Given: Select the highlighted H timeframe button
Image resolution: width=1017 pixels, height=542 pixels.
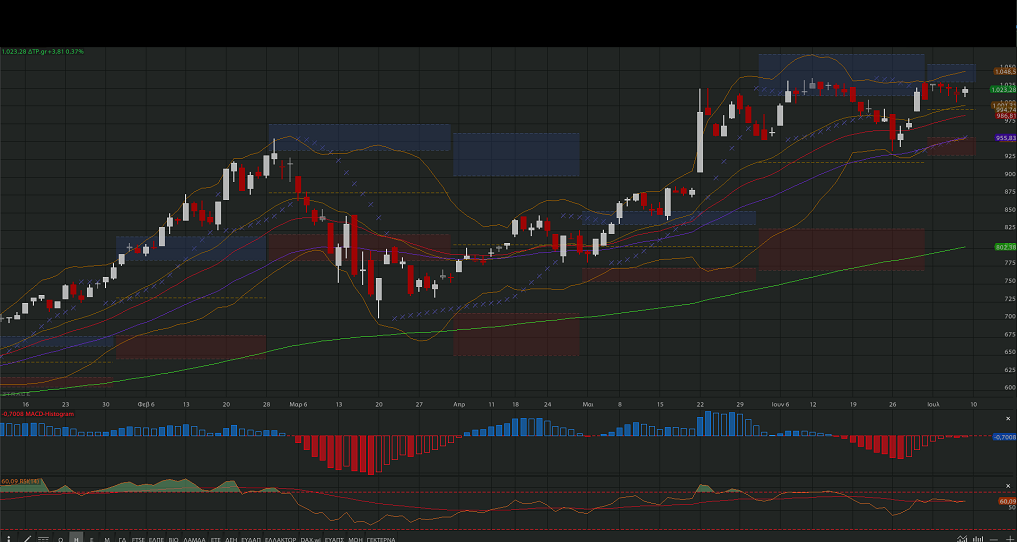Looking at the screenshot, I should (x=76, y=537).
